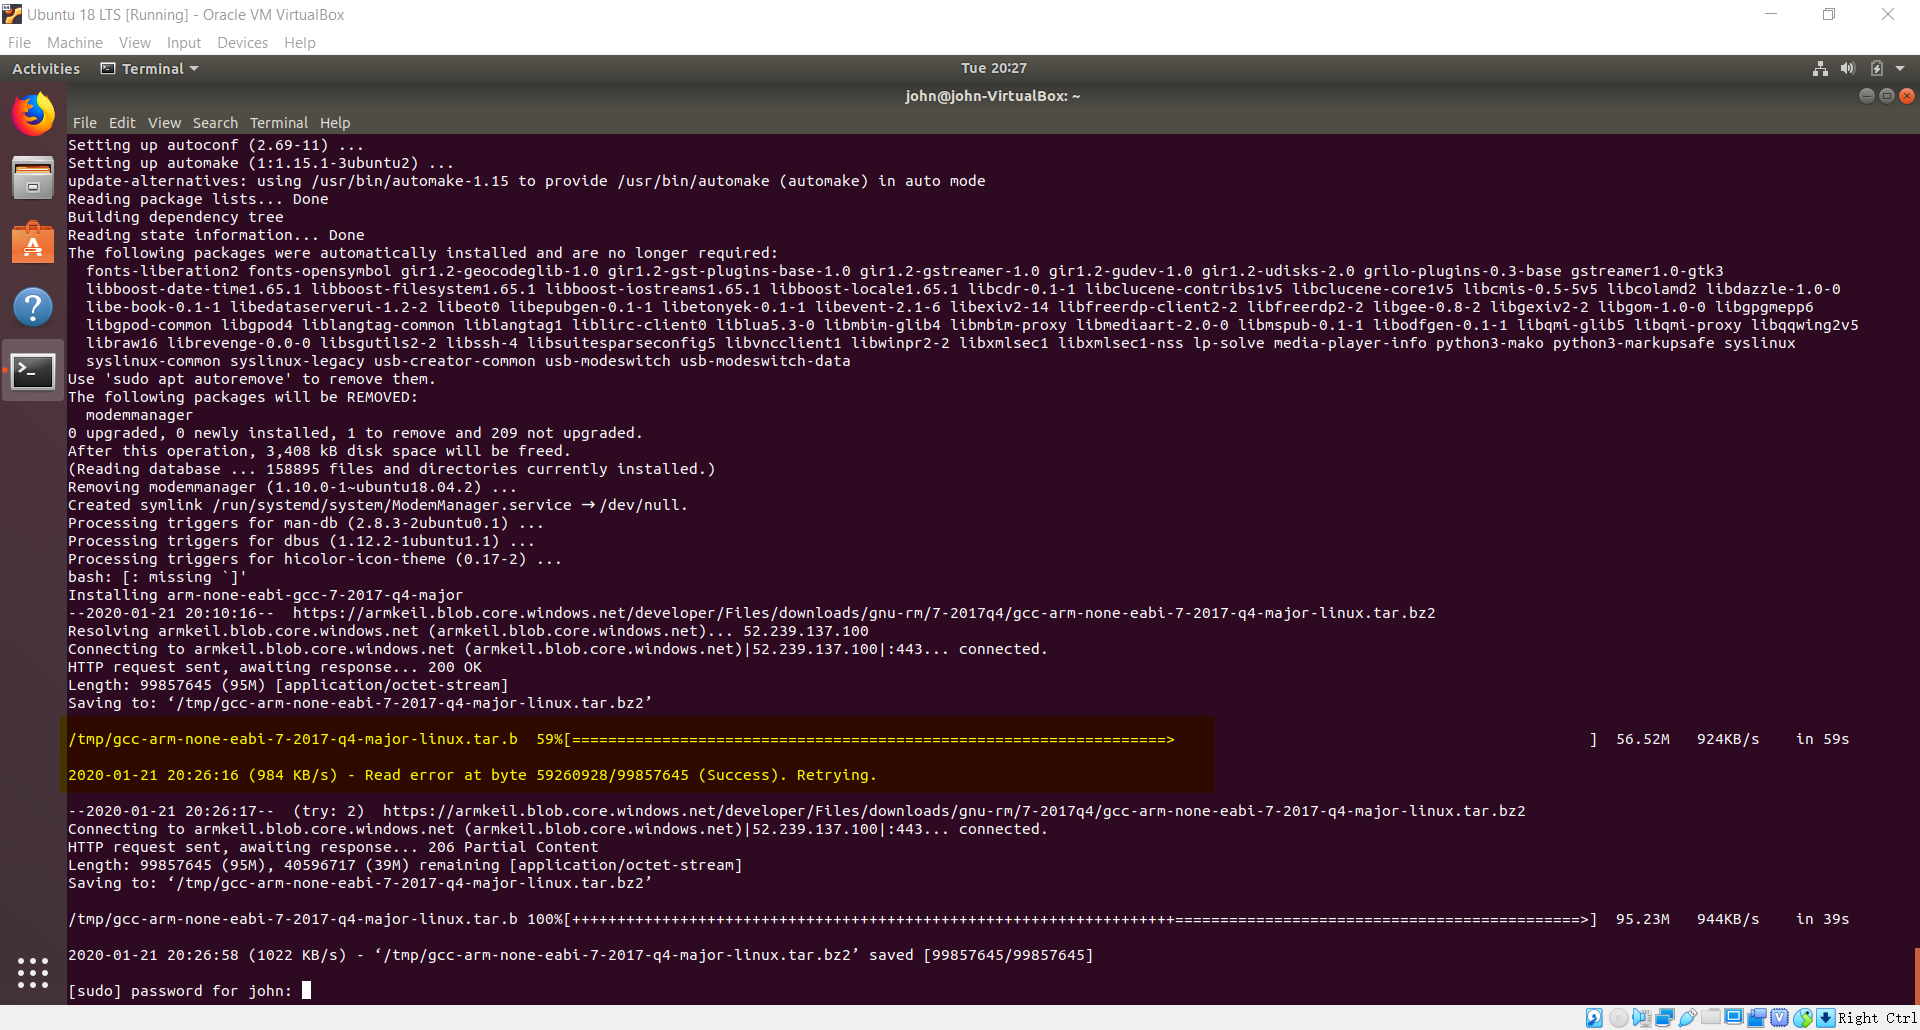The width and height of the screenshot is (1920, 1030).
Task: Click the USB devices icon in status bar
Action: [x=1688, y=1017]
